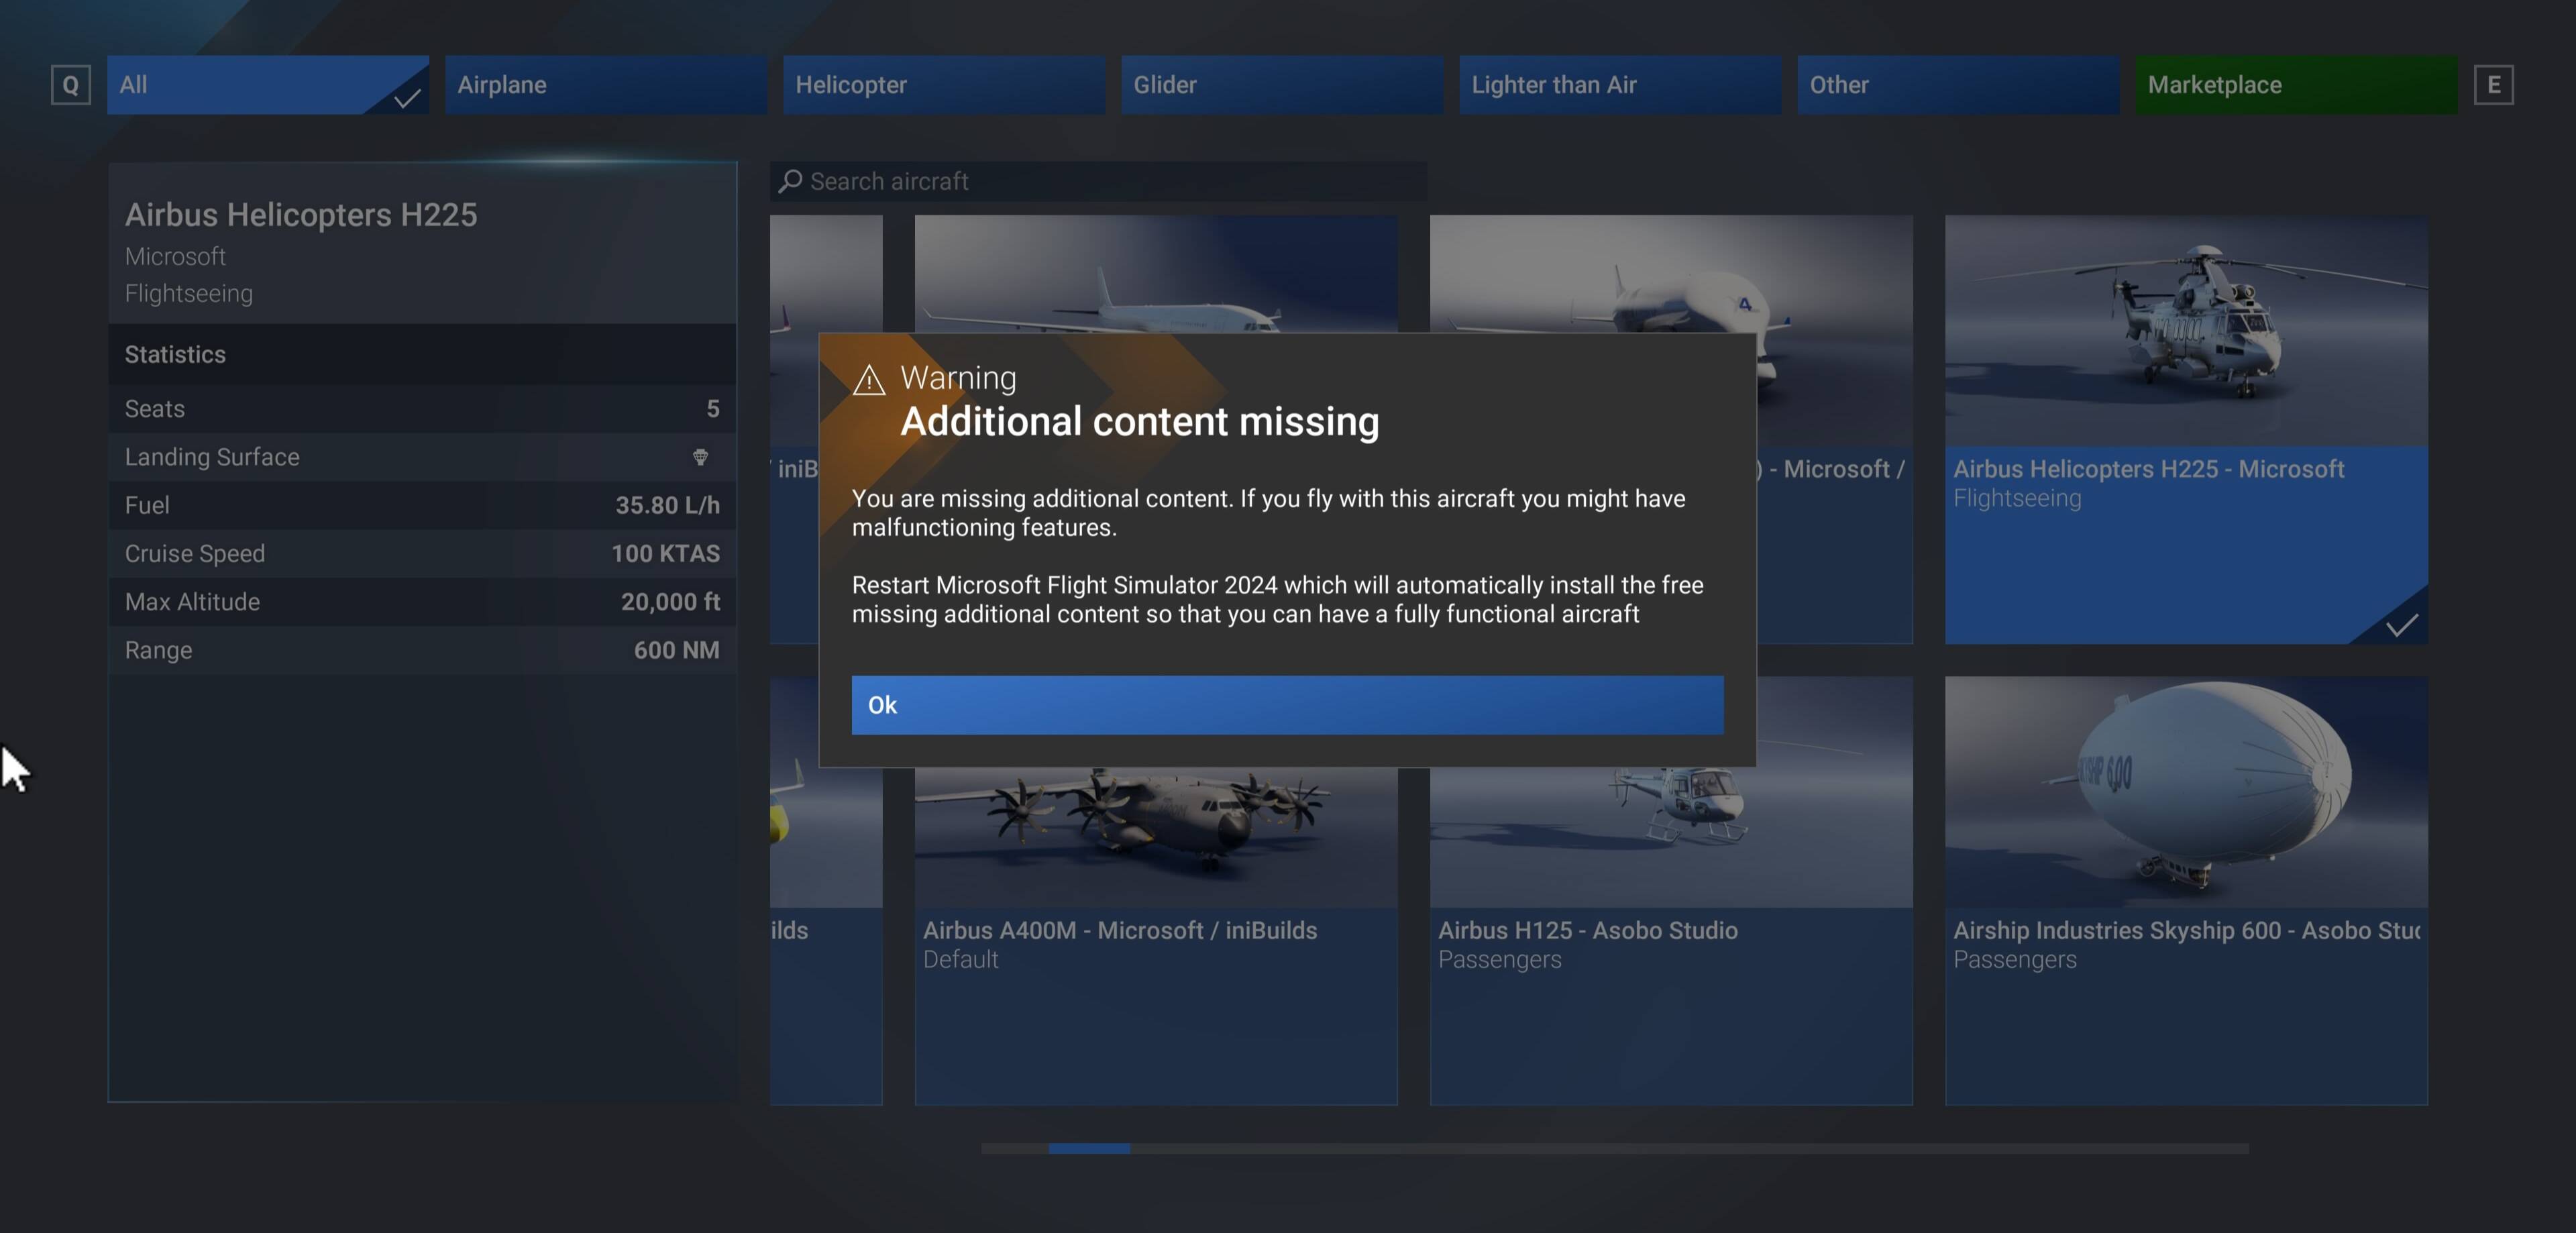Click the E next-category key icon
Image resolution: width=2576 pixels, height=1233 pixels.
point(2493,85)
